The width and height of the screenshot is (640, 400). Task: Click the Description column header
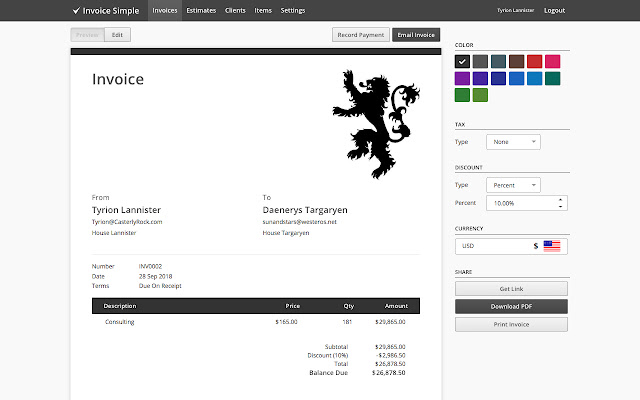click(120, 306)
